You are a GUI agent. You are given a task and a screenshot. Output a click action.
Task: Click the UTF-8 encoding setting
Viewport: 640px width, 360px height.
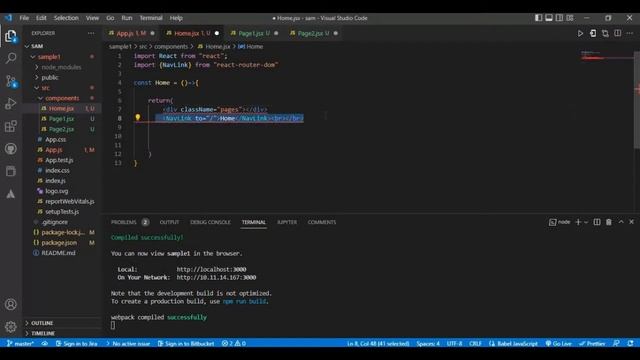pyautogui.click(x=454, y=343)
